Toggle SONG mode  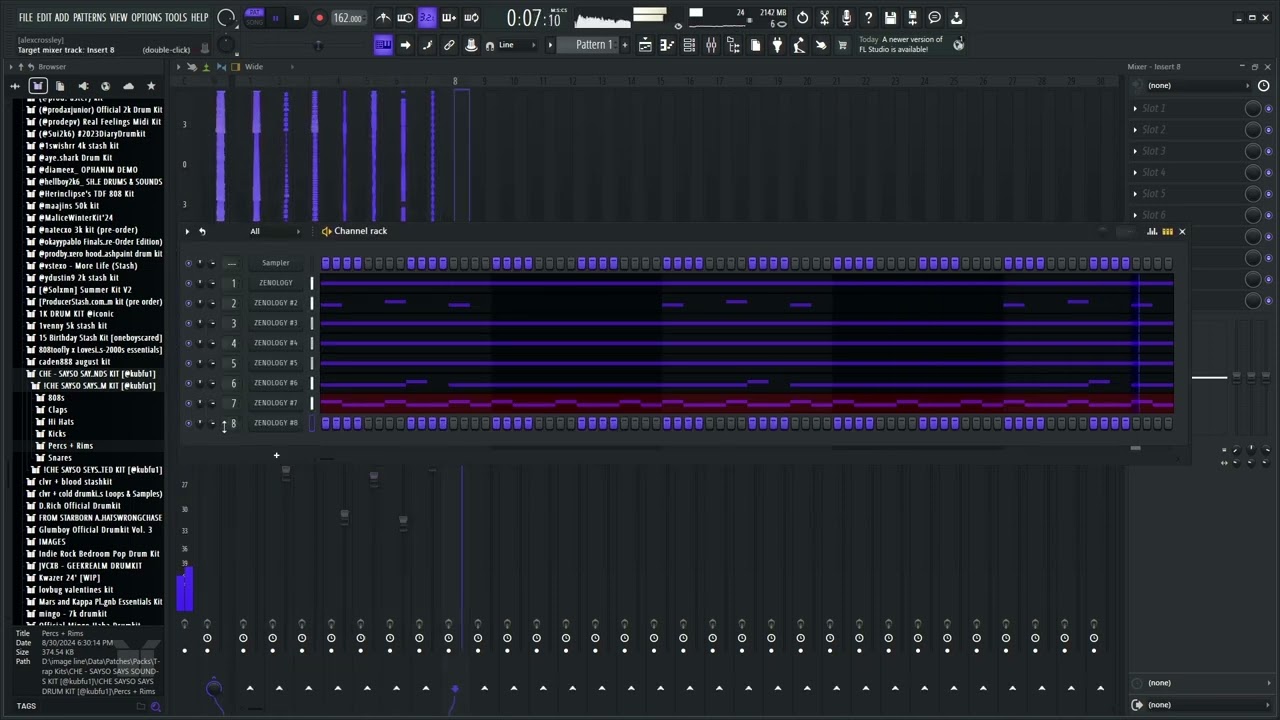tap(254, 22)
